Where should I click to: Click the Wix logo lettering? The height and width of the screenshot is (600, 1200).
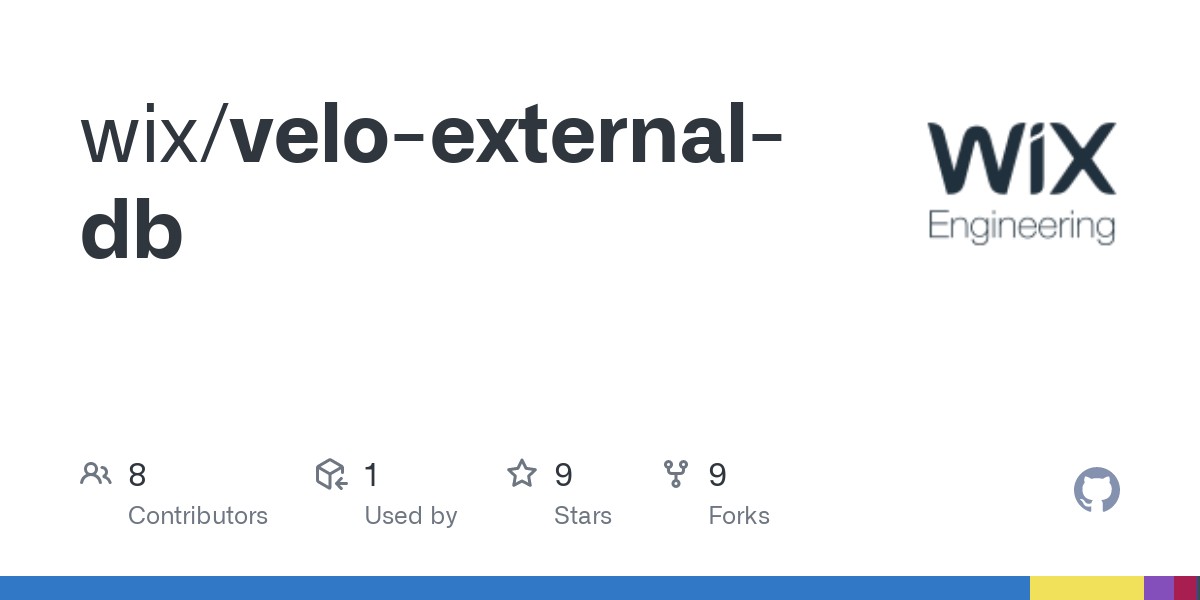[x=1021, y=158]
